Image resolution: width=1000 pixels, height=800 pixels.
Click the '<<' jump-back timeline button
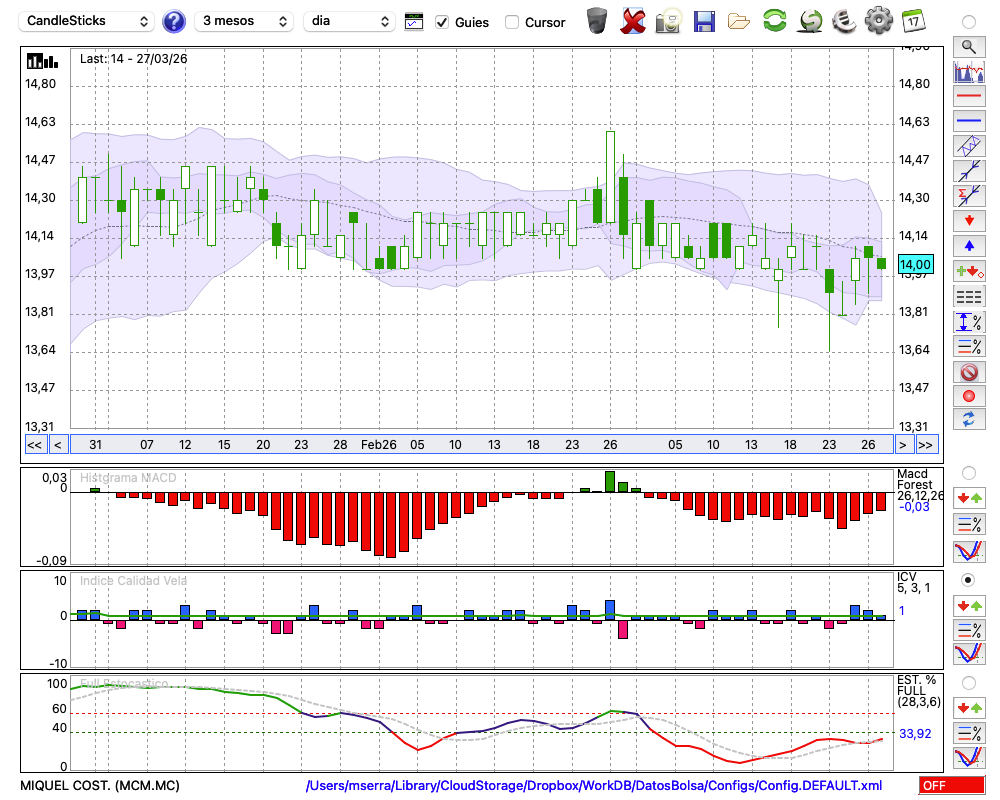(34, 445)
